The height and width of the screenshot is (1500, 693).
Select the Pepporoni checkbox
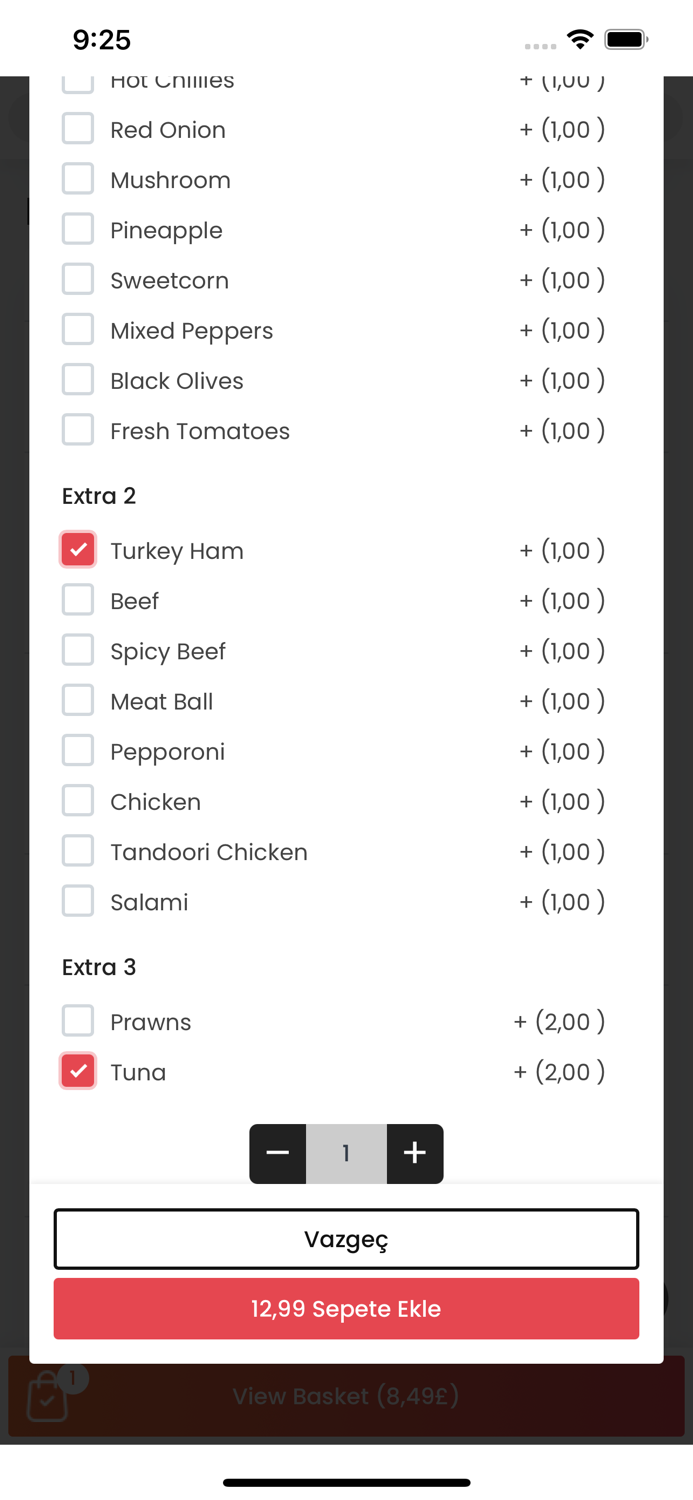pyautogui.click(x=78, y=751)
